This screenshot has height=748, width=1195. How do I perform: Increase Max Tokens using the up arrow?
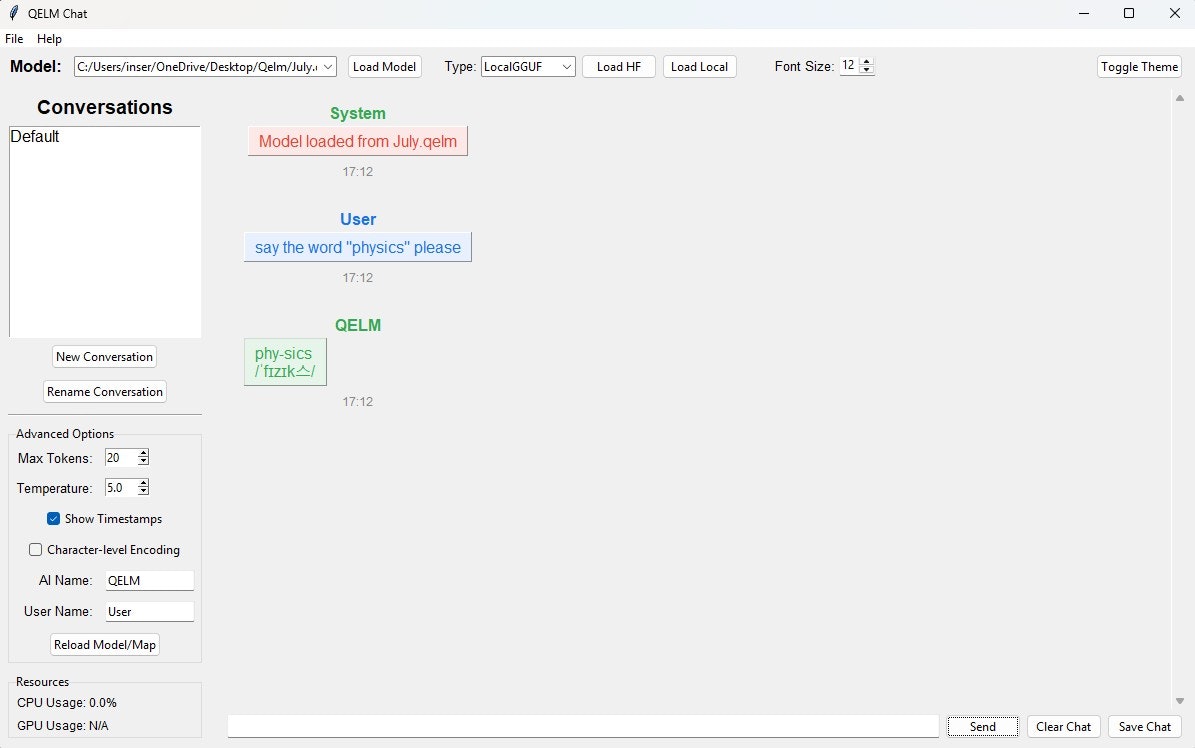pos(143,453)
